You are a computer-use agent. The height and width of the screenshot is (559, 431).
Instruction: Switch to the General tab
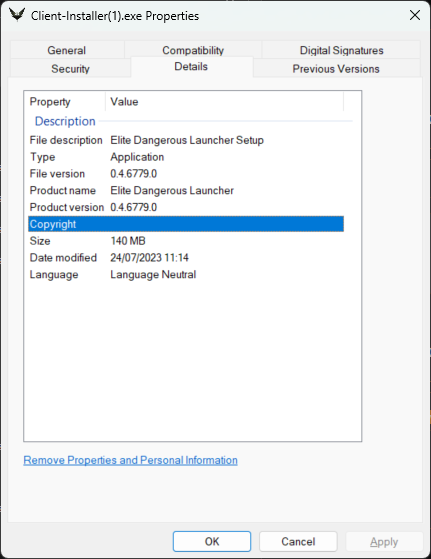coord(67,50)
